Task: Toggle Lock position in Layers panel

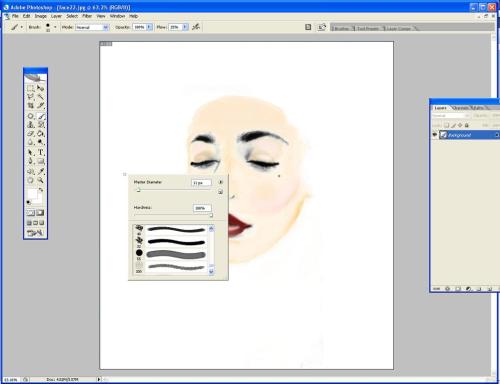Action: [460, 125]
